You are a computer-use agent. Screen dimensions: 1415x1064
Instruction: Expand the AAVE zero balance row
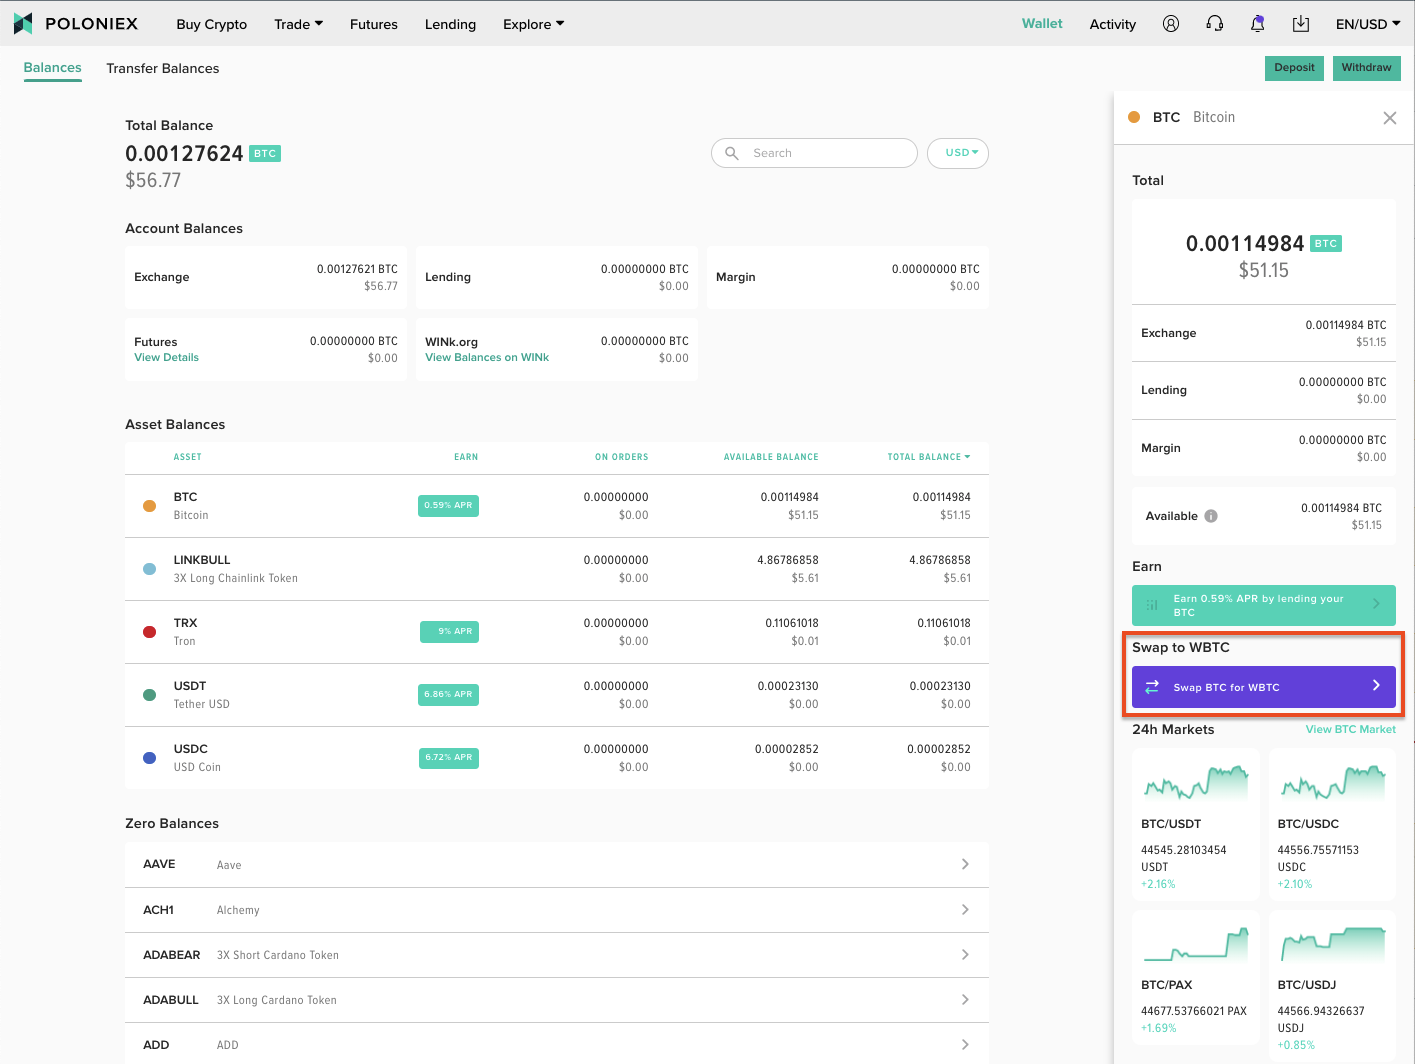(556, 864)
